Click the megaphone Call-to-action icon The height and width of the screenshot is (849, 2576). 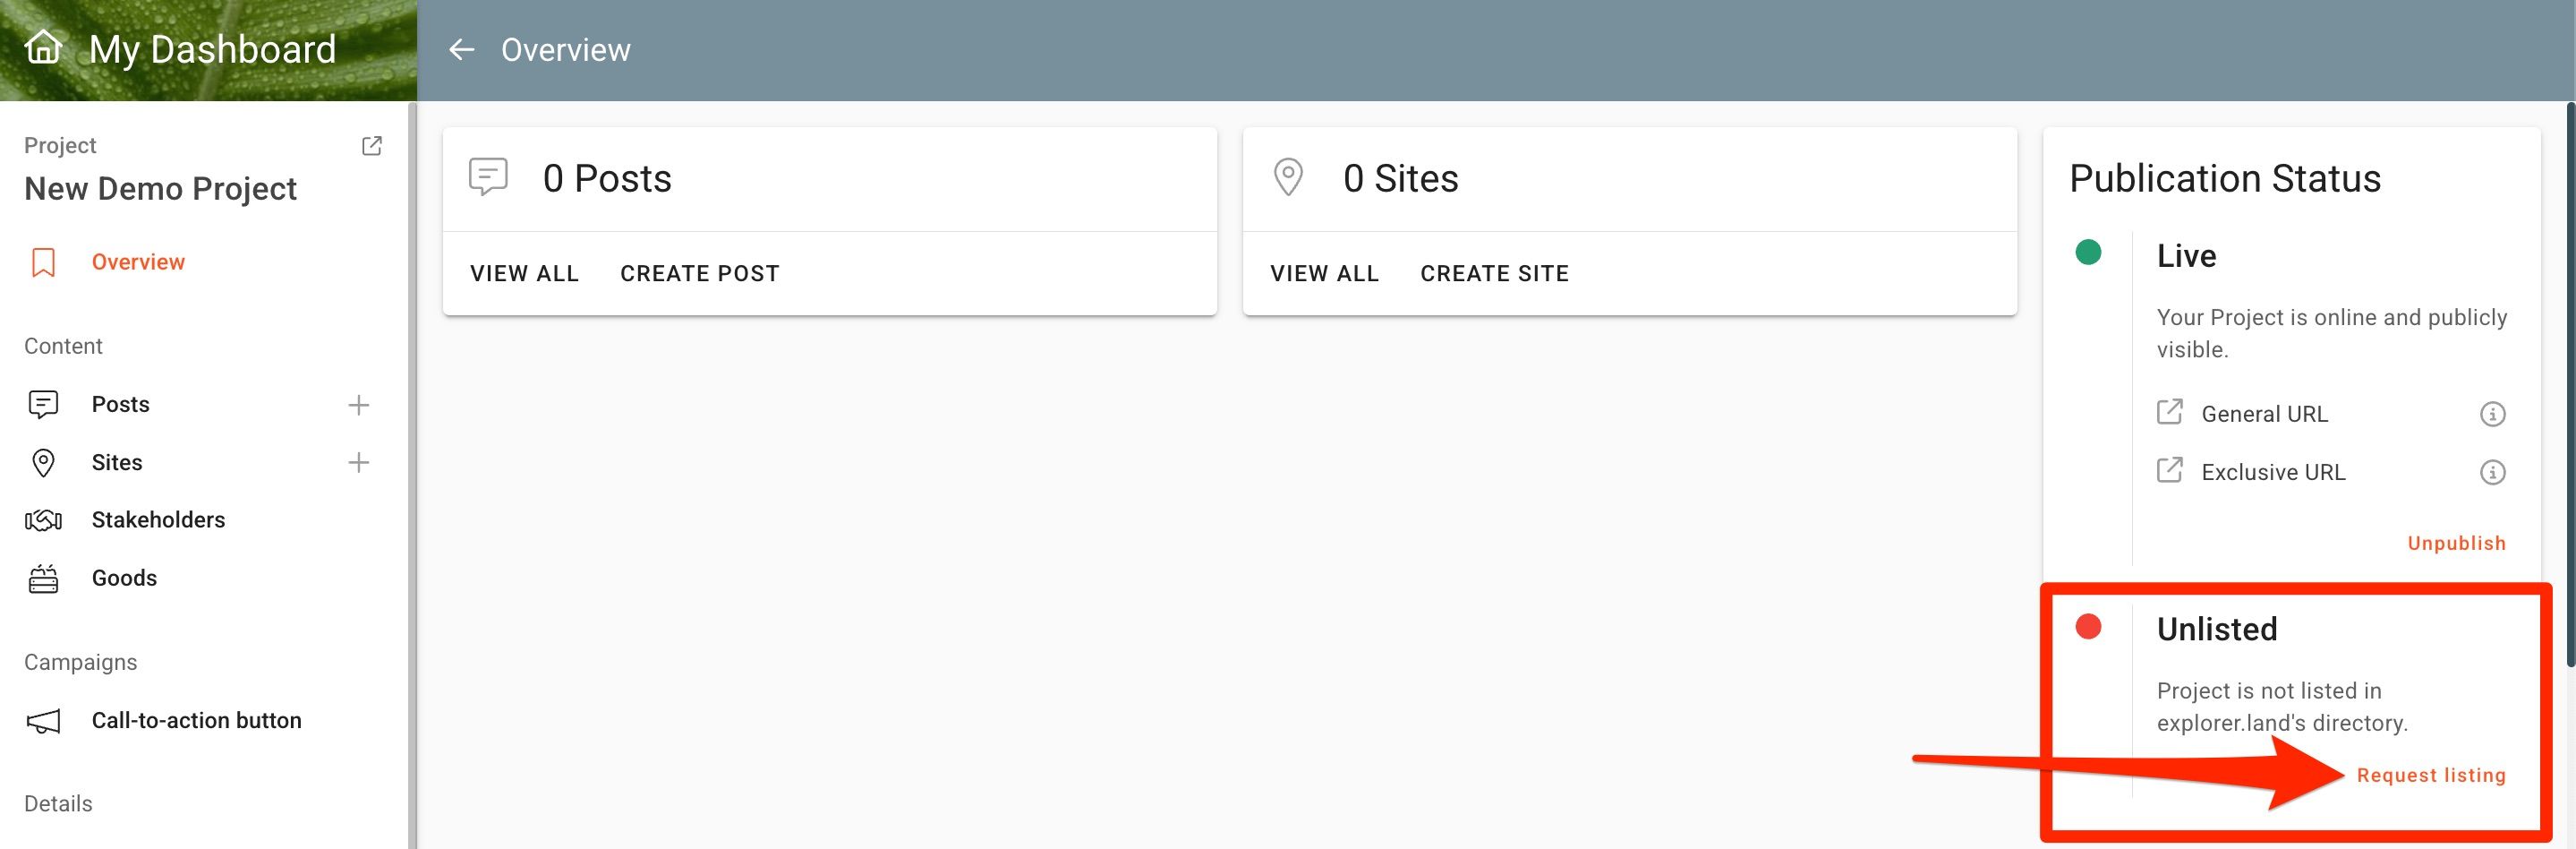point(43,721)
